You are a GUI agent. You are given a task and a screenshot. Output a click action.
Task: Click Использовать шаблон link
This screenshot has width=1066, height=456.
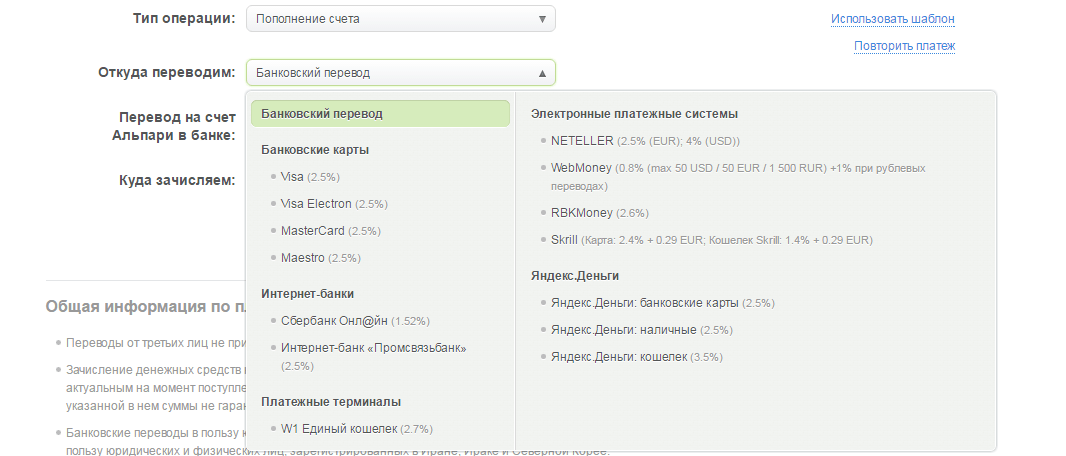pos(893,19)
